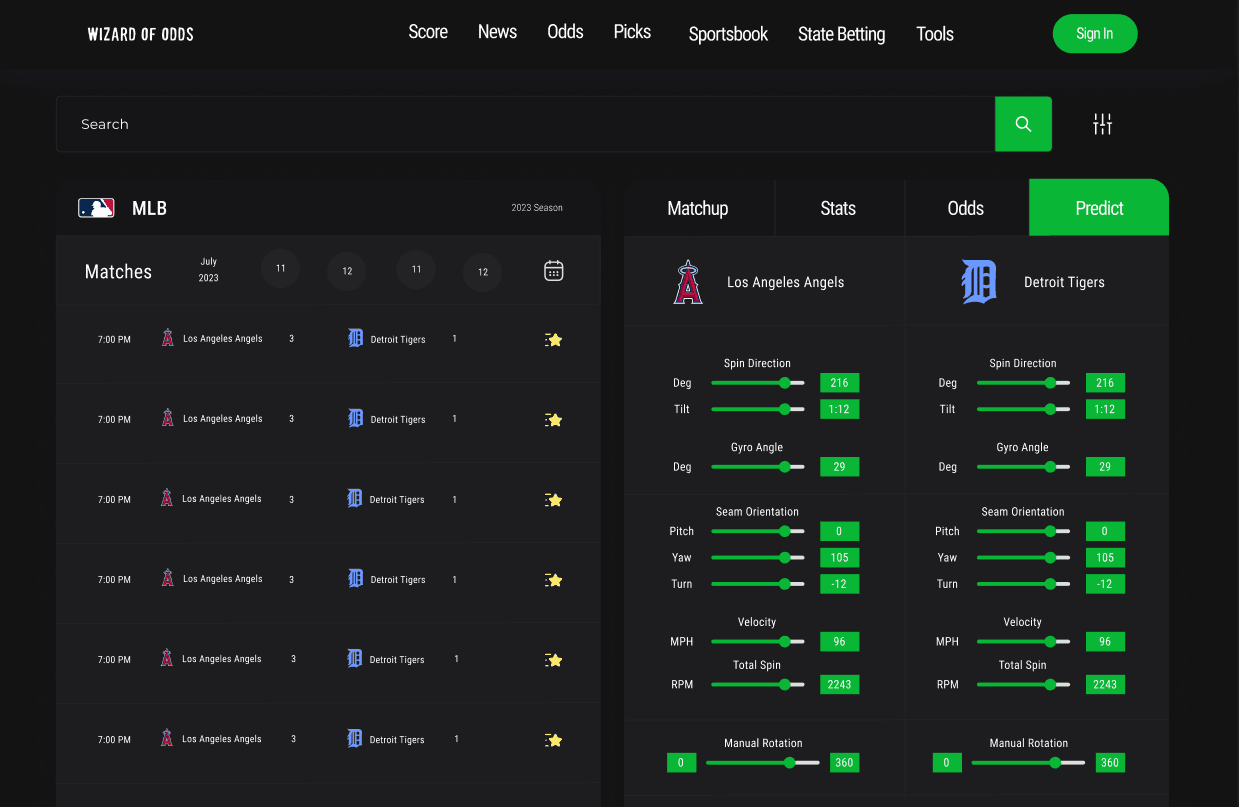Click into the Search field

point(526,124)
